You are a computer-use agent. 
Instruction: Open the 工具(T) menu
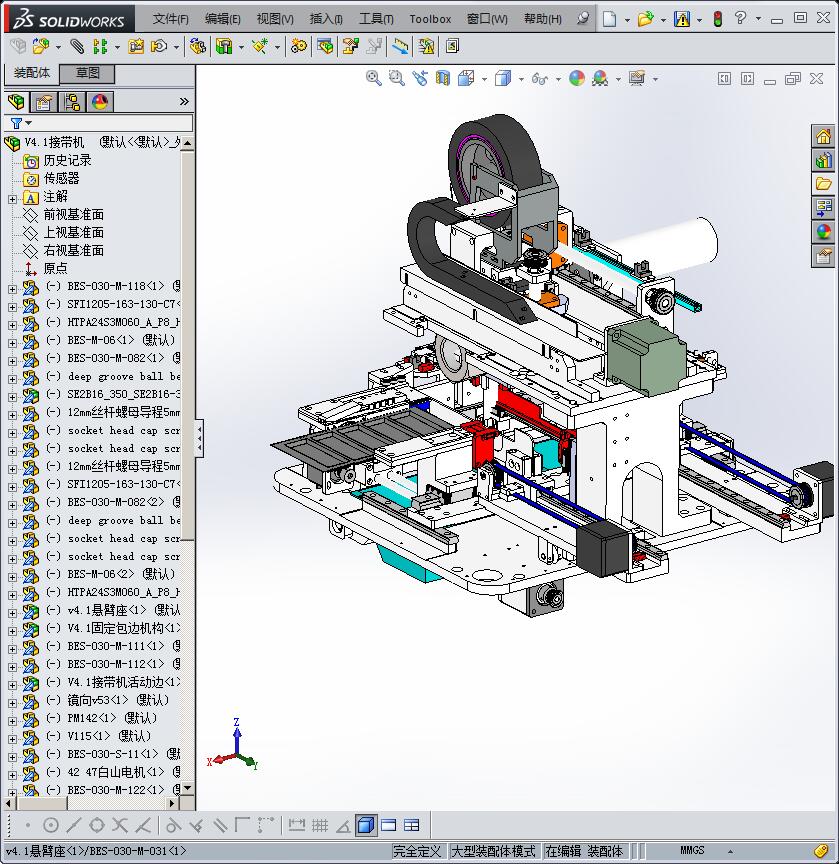click(376, 19)
